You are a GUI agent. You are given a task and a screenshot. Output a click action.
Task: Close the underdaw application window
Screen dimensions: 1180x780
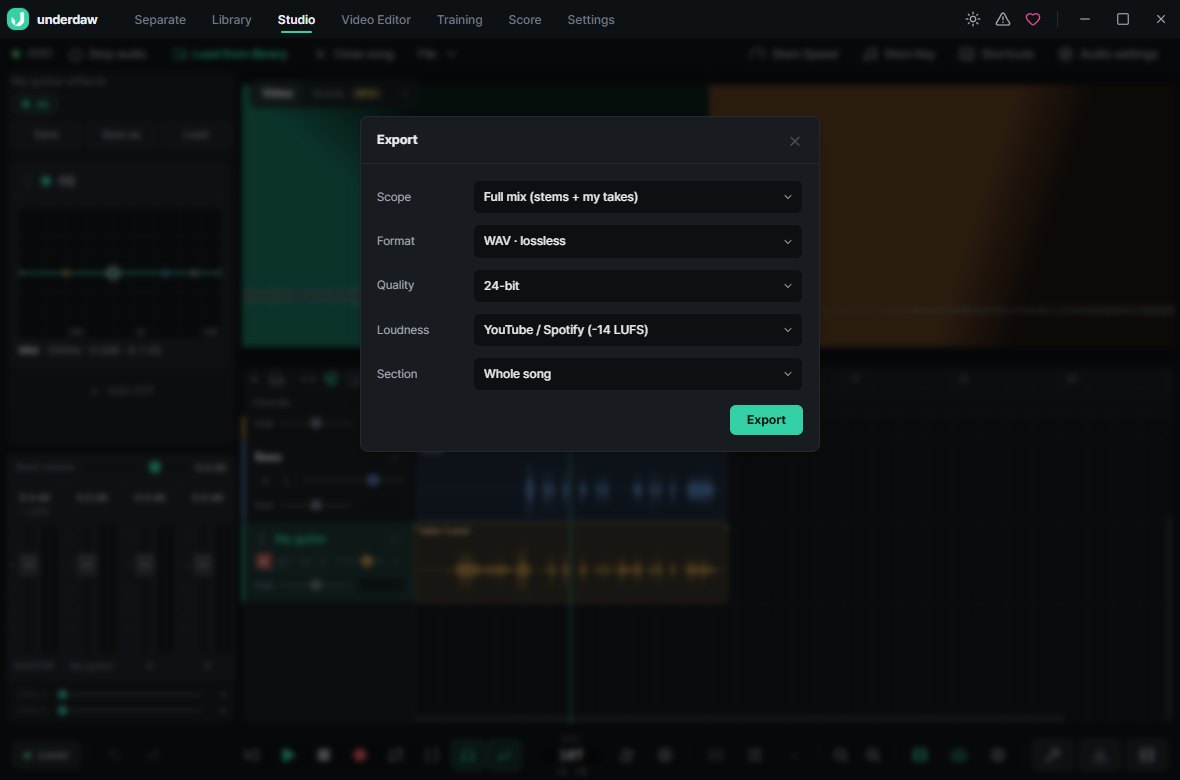pos(1160,20)
